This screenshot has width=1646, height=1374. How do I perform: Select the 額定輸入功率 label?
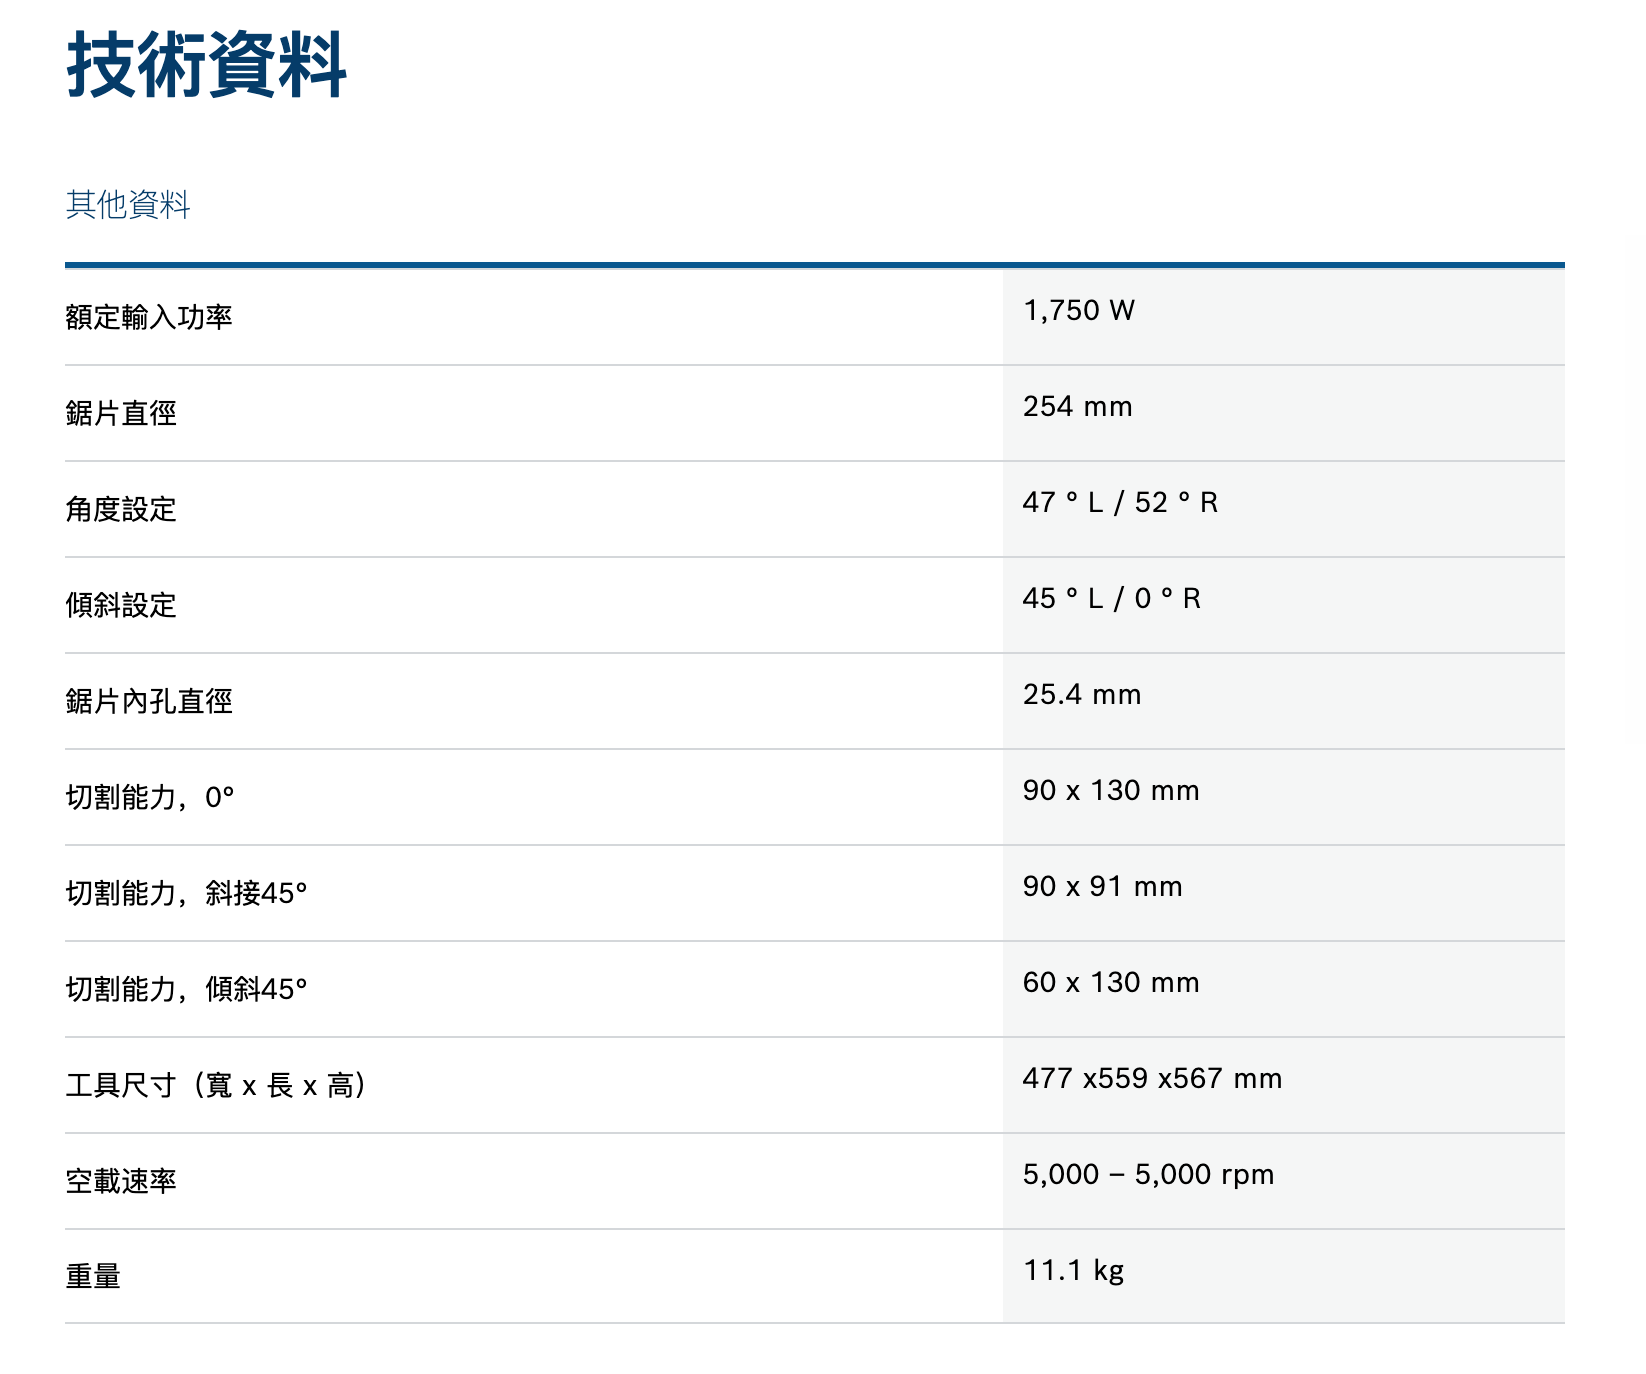coord(149,317)
